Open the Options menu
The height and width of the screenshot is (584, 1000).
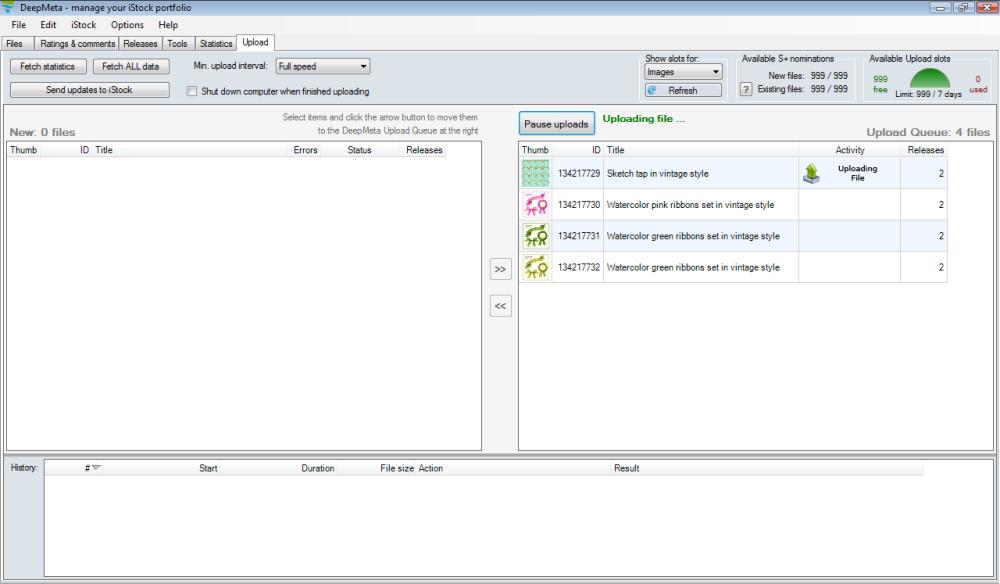[127, 25]
